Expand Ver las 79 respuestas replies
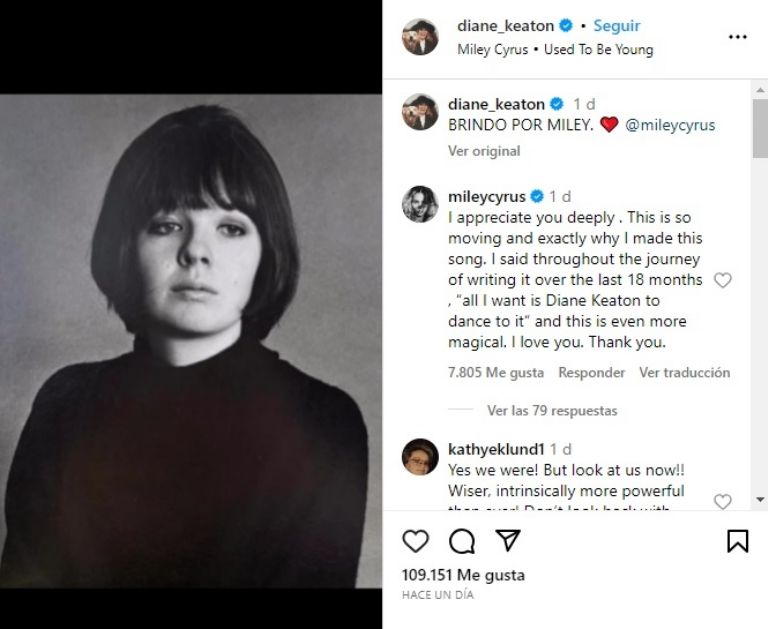768x629 pixels. (x=552, y=410)
